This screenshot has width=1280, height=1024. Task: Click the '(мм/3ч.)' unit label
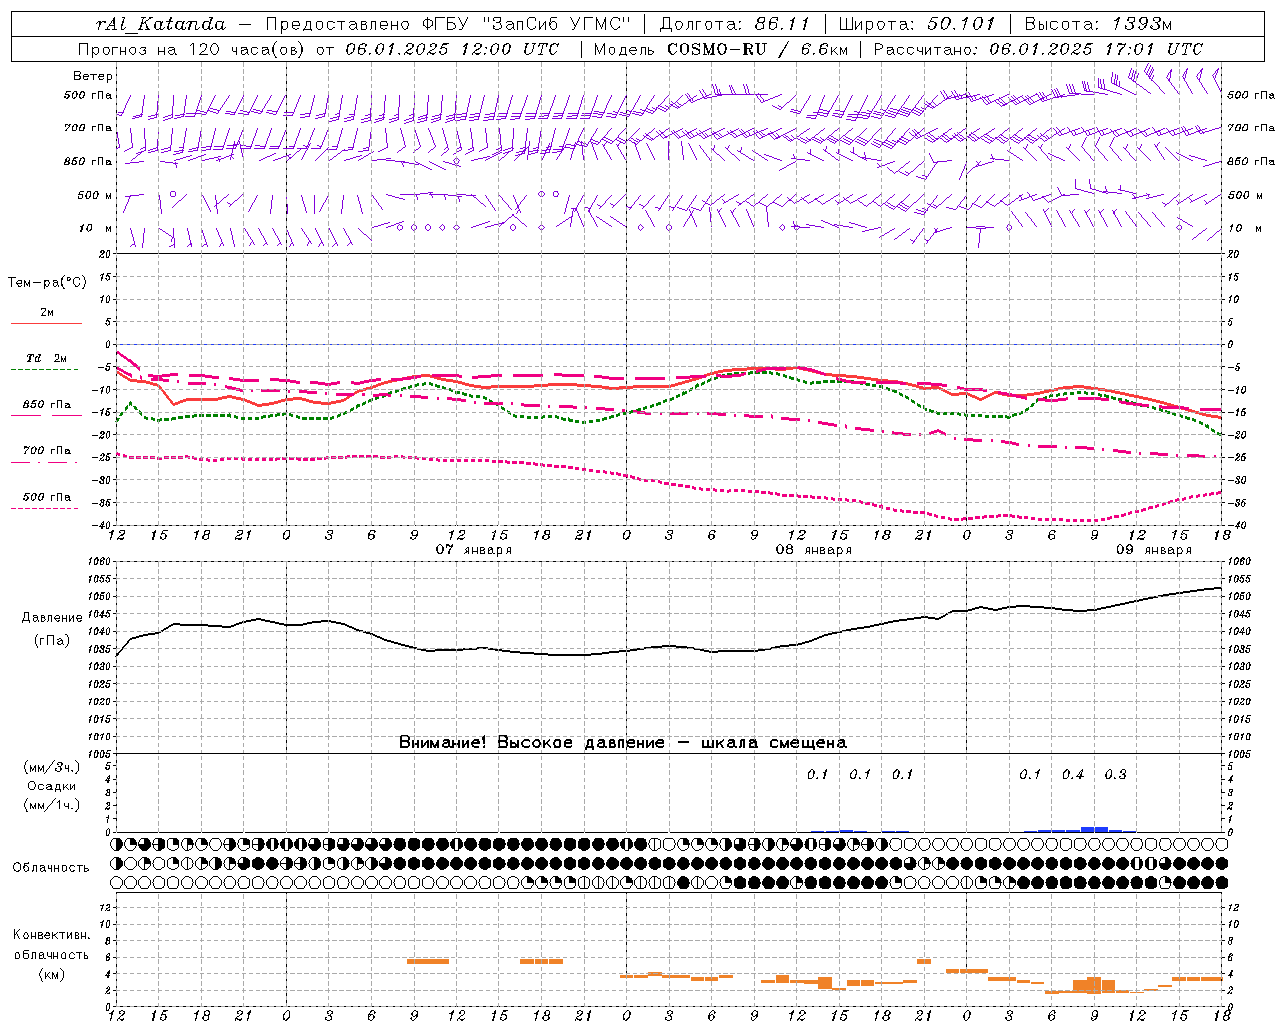(x=52, y=767)
